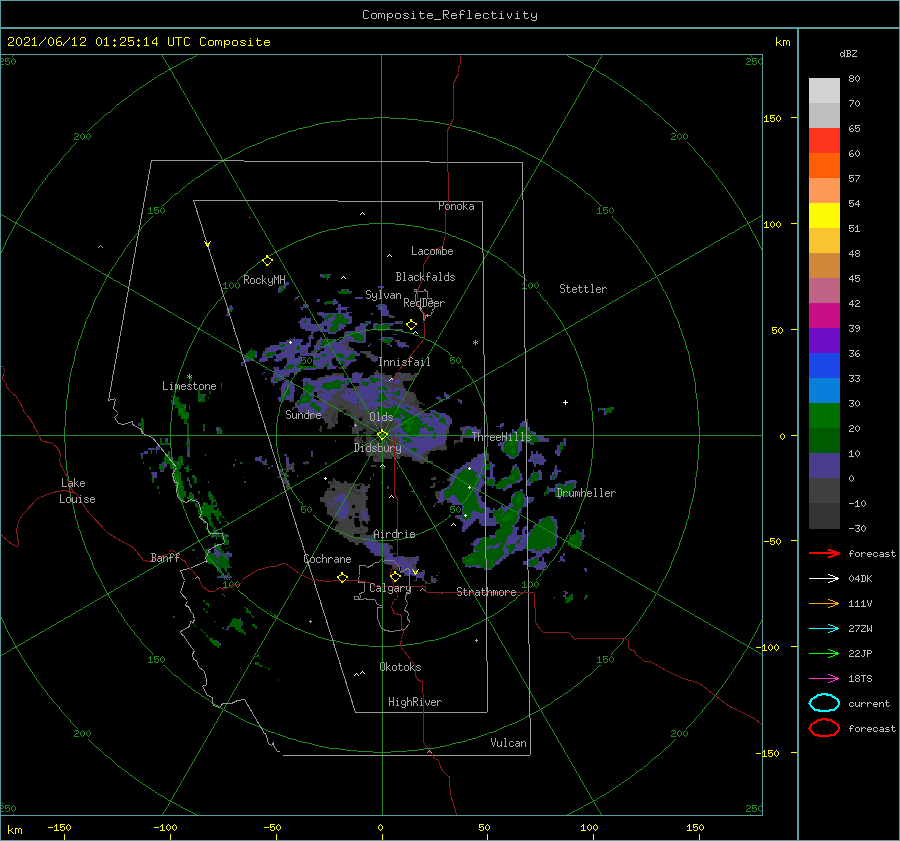Click the Limestone label
The width and height of the screenshot is (900, 841).
(x=189, y=386)
